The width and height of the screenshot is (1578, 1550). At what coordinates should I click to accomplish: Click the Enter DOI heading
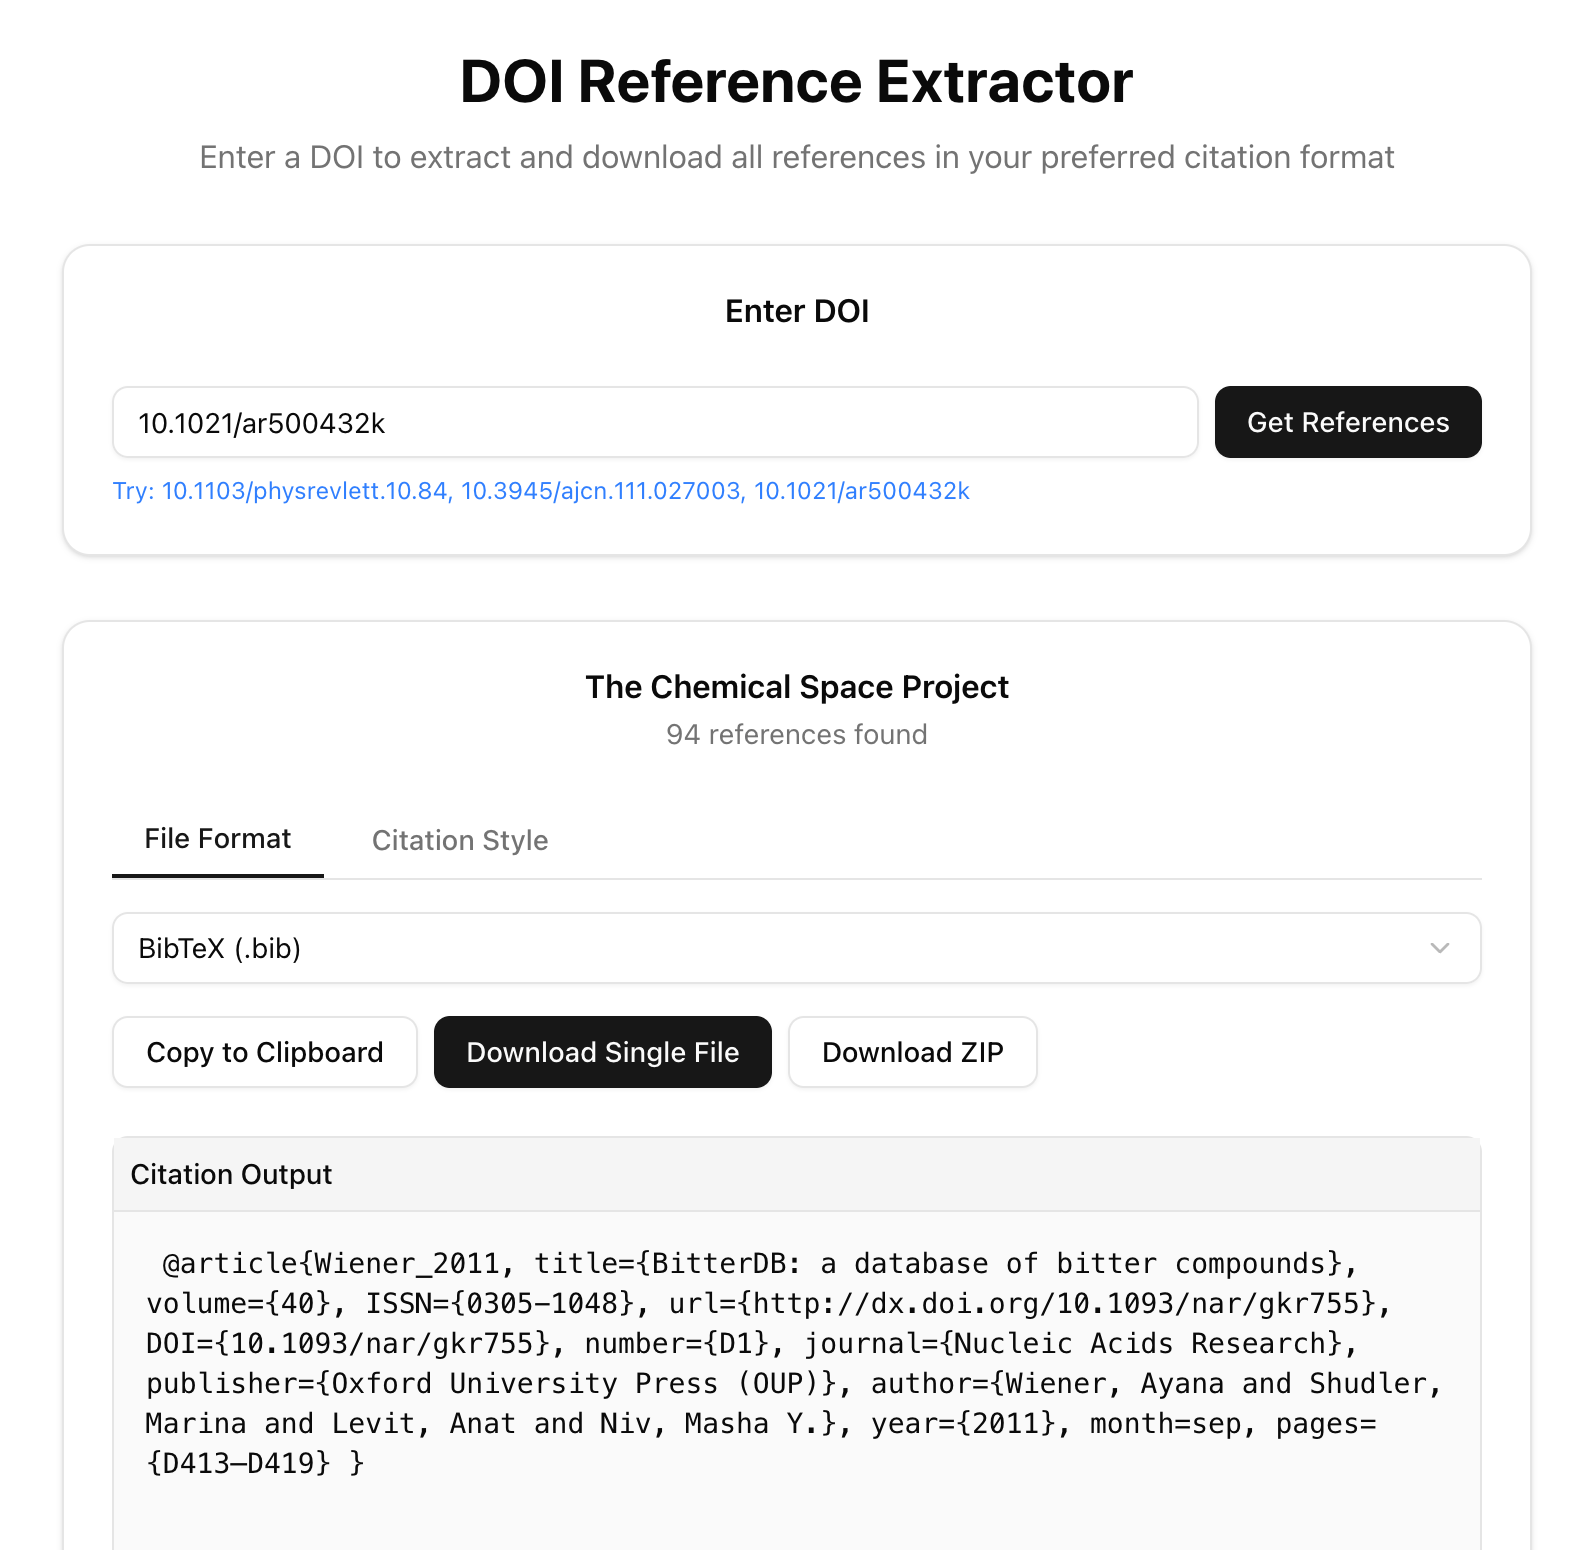tap(797, 311)
